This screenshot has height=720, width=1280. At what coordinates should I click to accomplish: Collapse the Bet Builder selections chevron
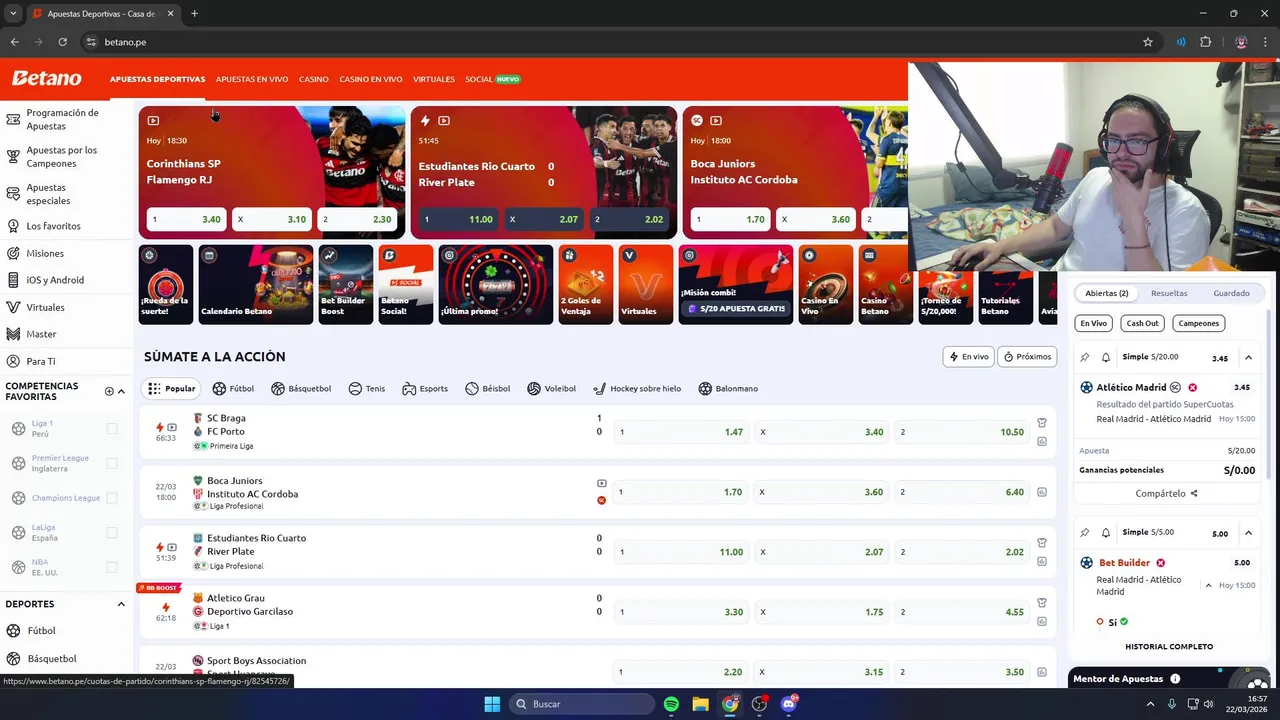(1208, 585)
